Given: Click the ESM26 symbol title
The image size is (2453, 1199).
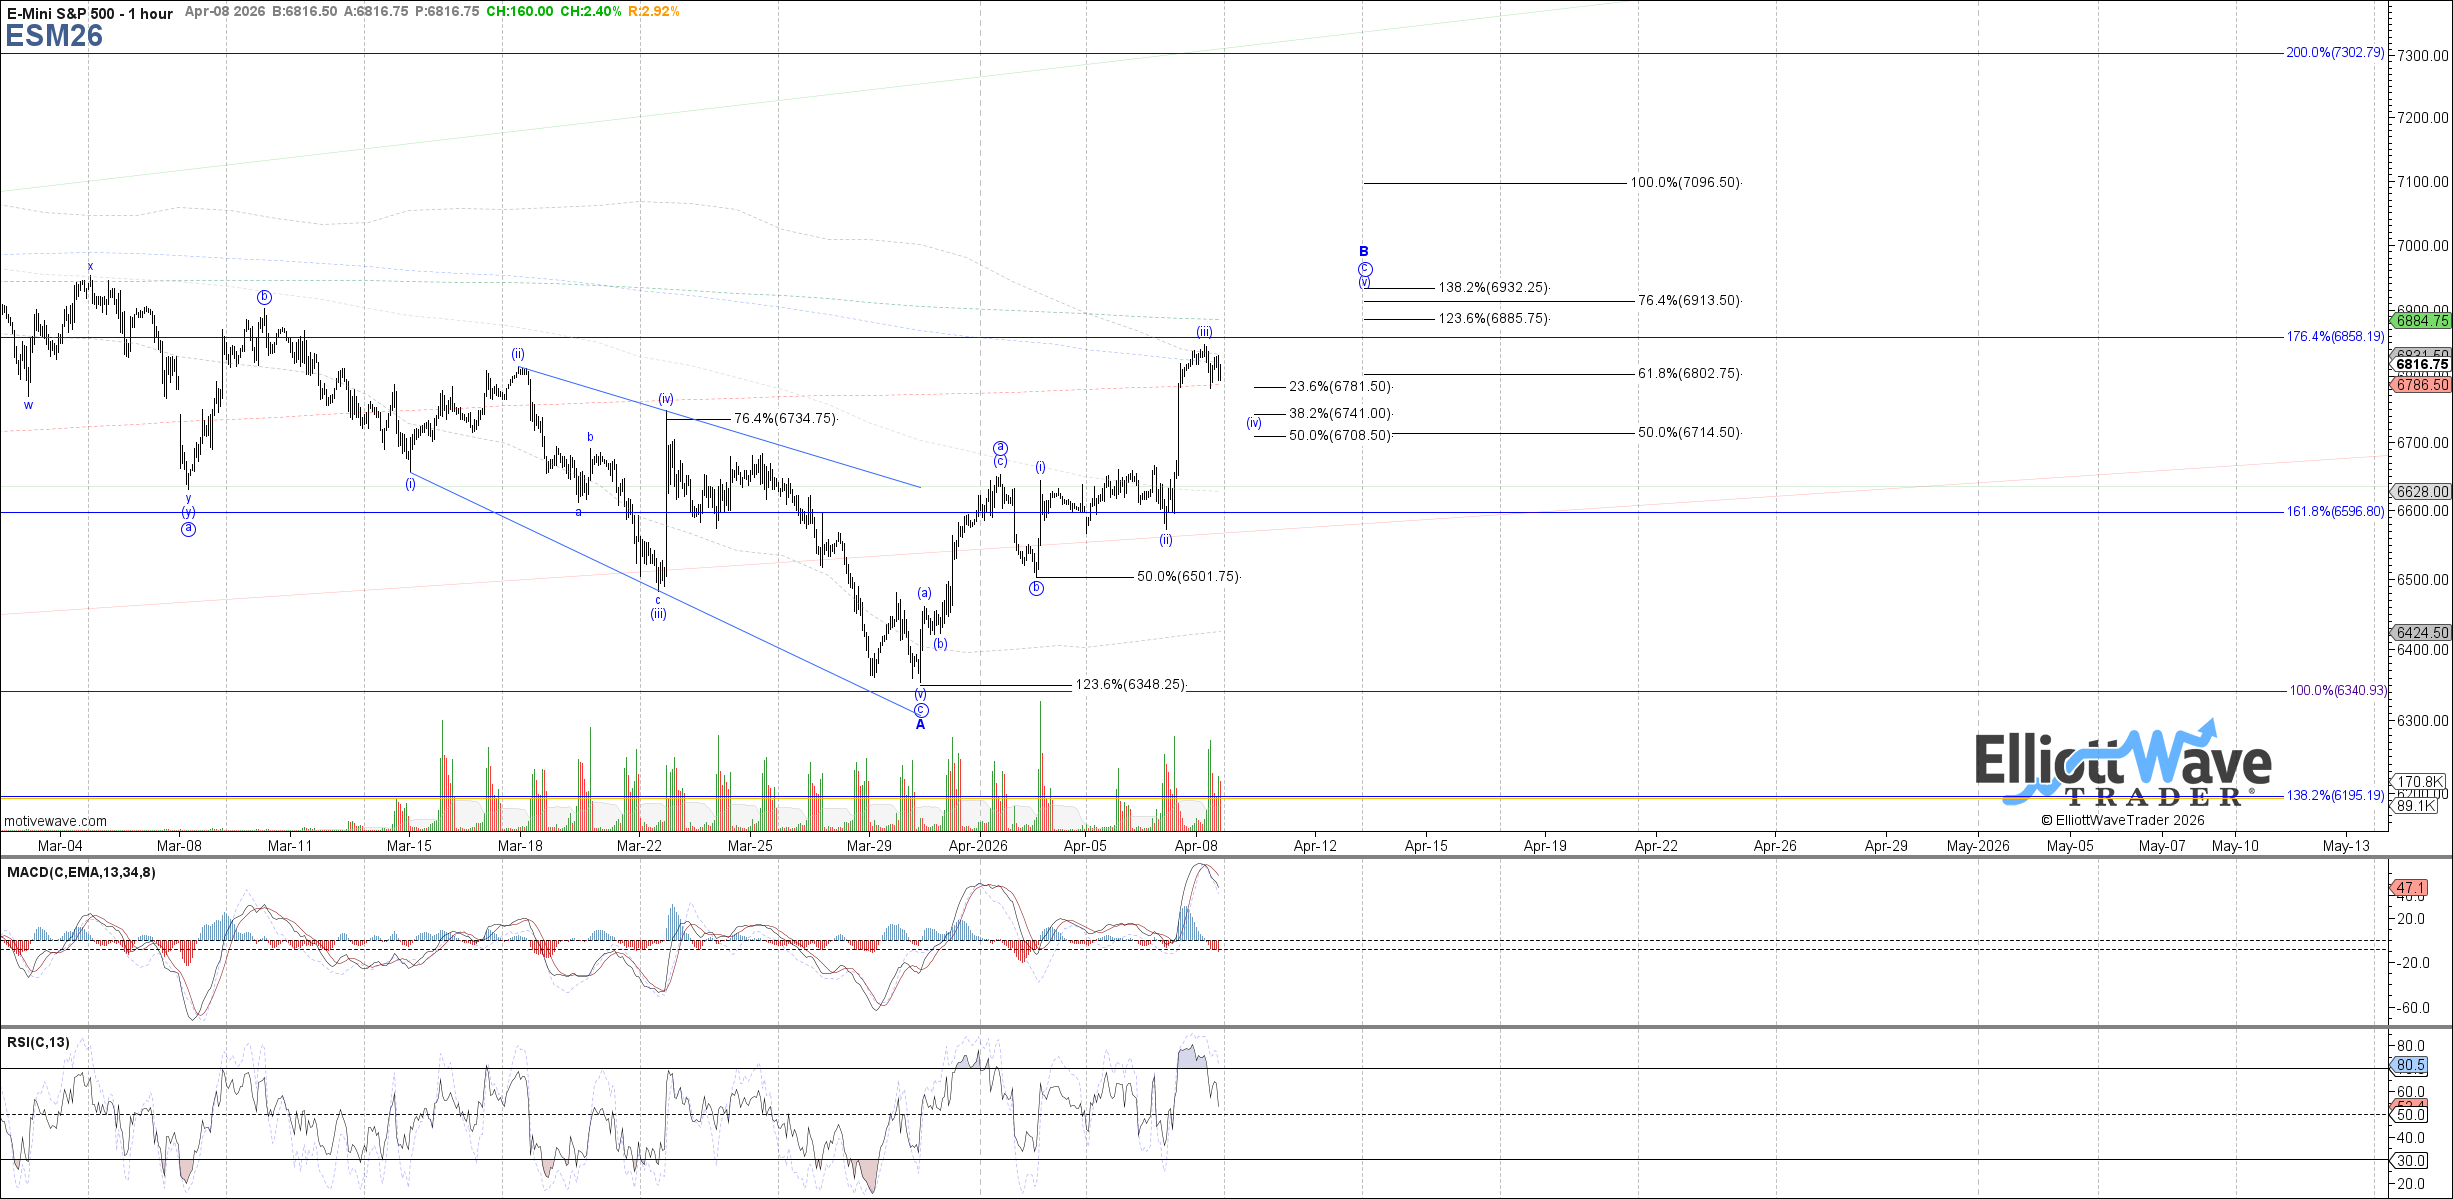Looking at the screenshot, I should pyautogui.click(x=54, y=36).
